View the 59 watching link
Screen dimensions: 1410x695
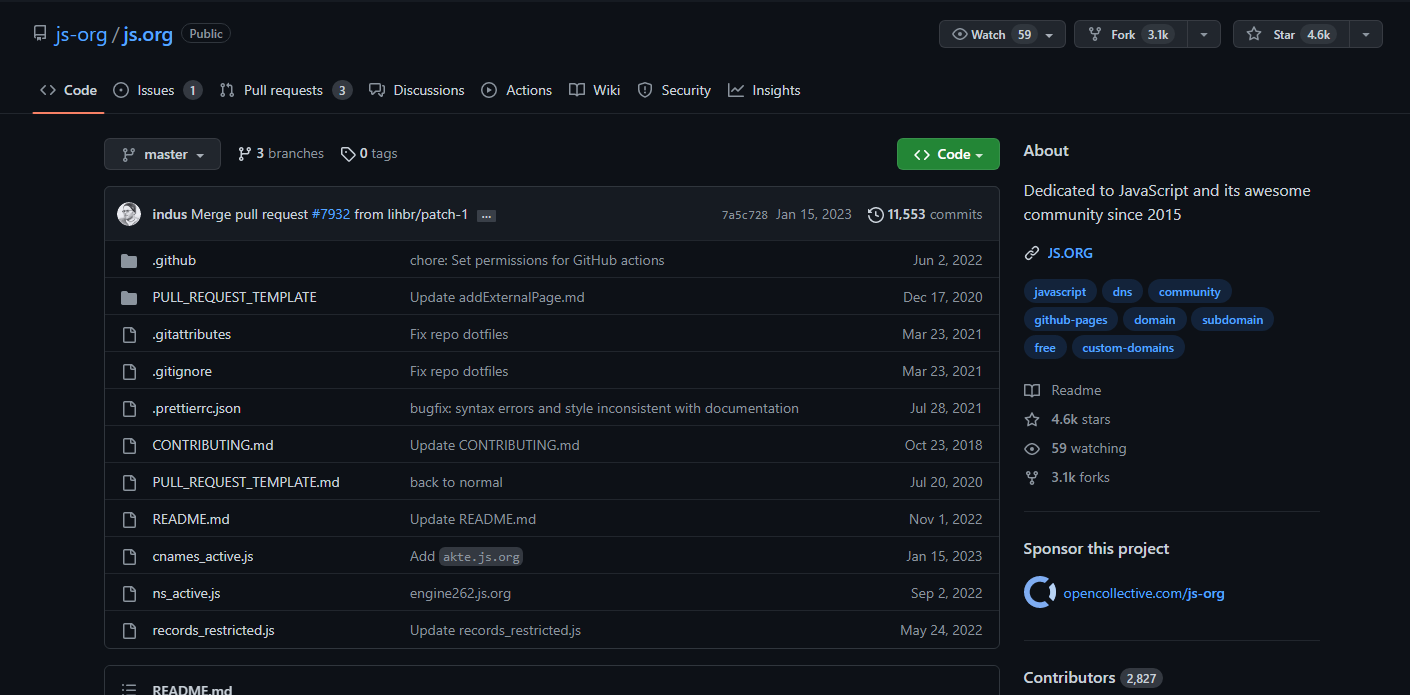coord(1076,448)
